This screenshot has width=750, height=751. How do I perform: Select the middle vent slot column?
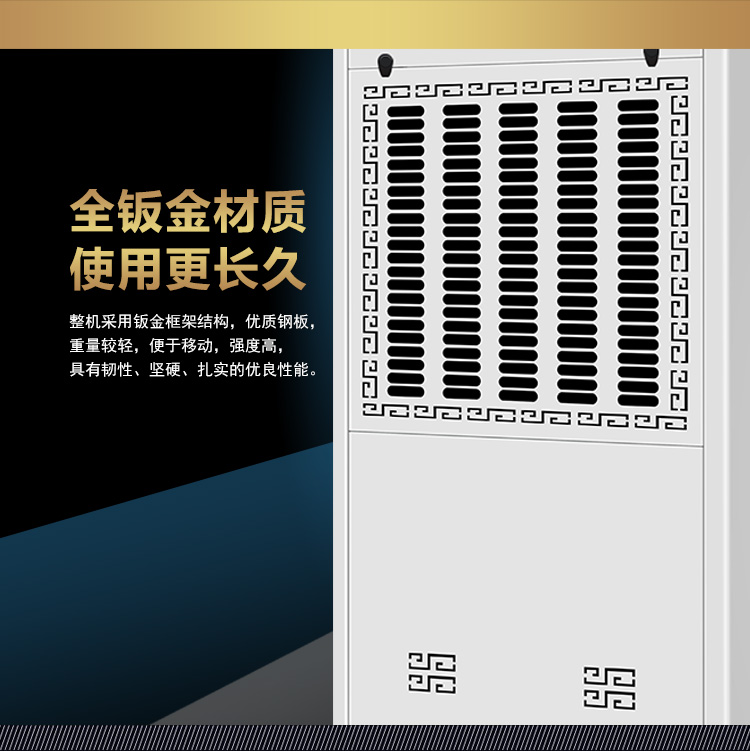pos(518,250)
